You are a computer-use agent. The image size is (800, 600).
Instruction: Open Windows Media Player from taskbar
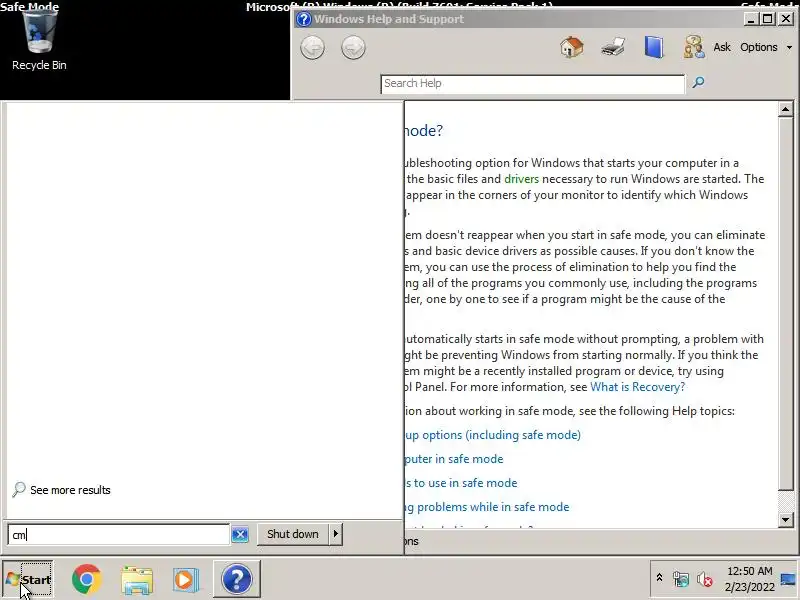185,580
